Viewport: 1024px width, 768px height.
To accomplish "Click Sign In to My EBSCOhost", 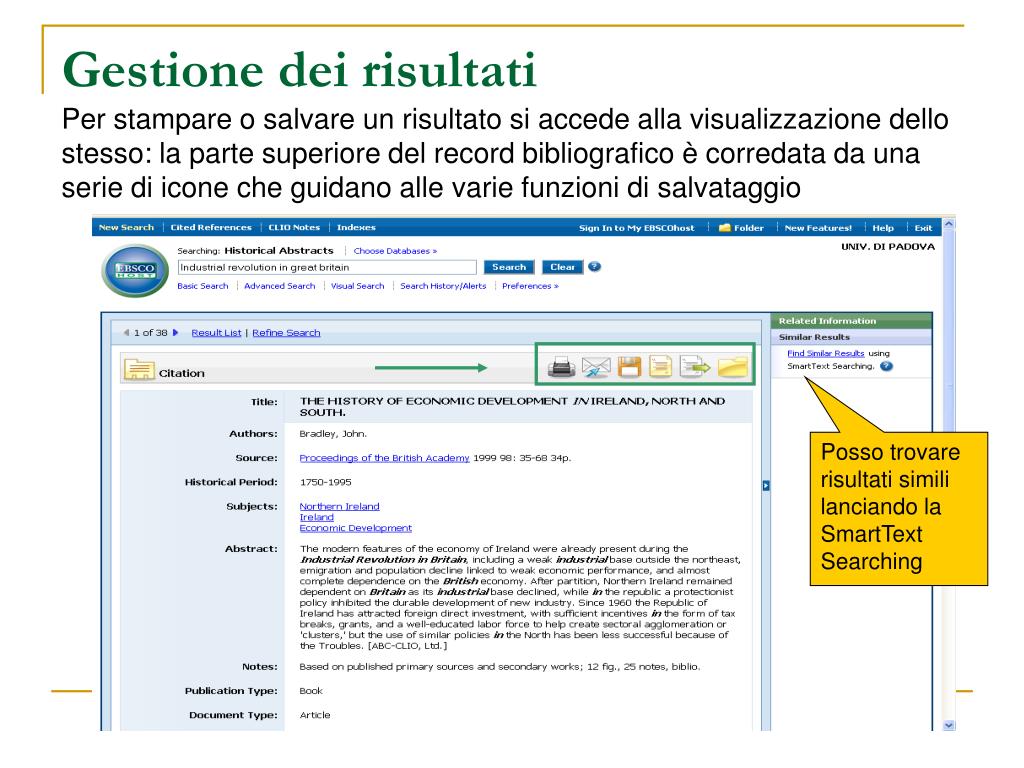I will pos(637,228).
